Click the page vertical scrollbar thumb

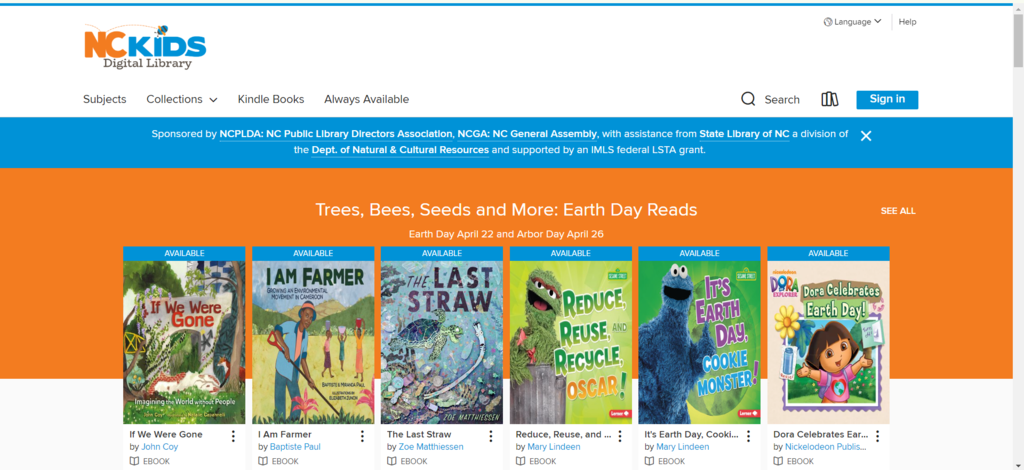(1018, 40)
